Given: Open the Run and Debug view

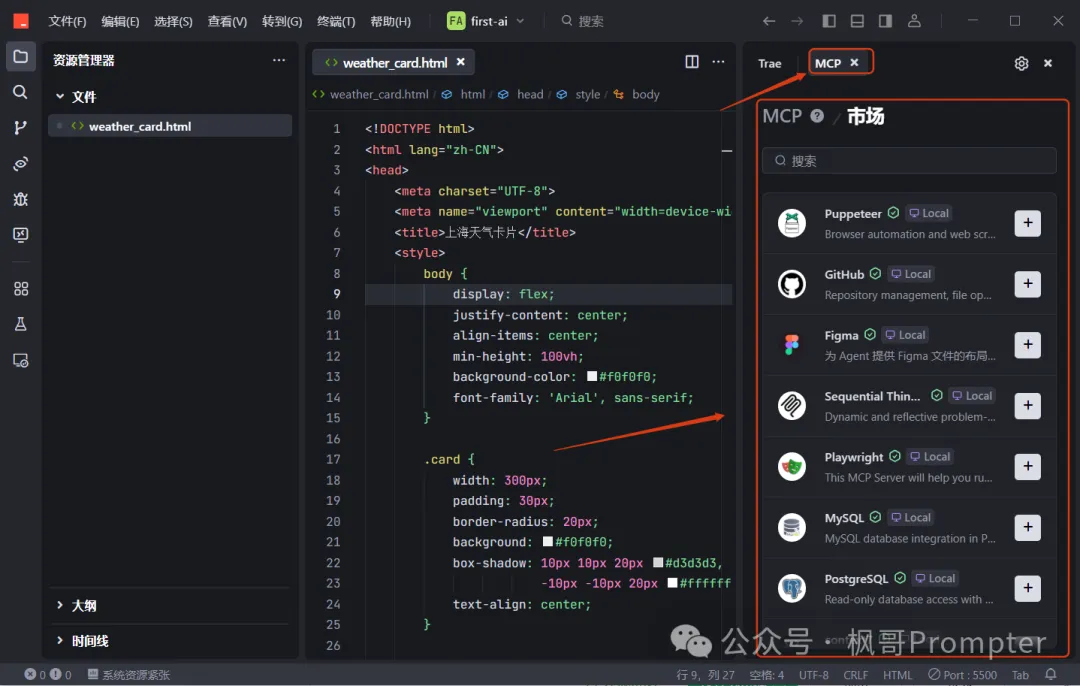Looking at the screenshot, I should pos(20,199).
